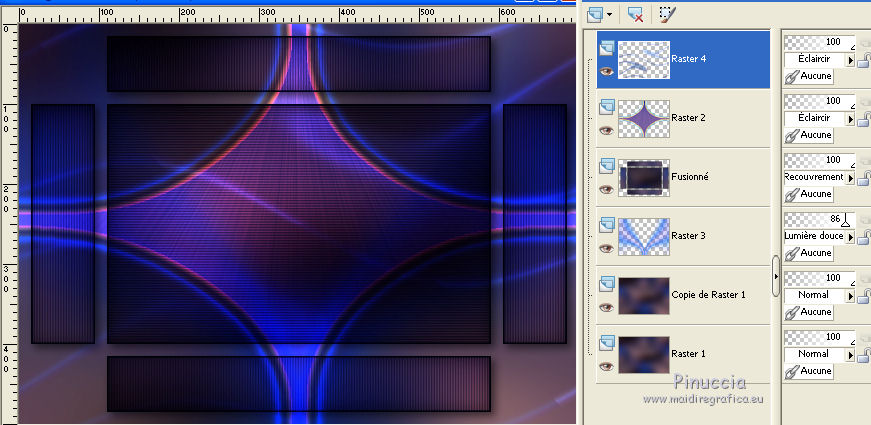
Task: Adjust Fusionné opacity slider
Action: pos(819,160)
